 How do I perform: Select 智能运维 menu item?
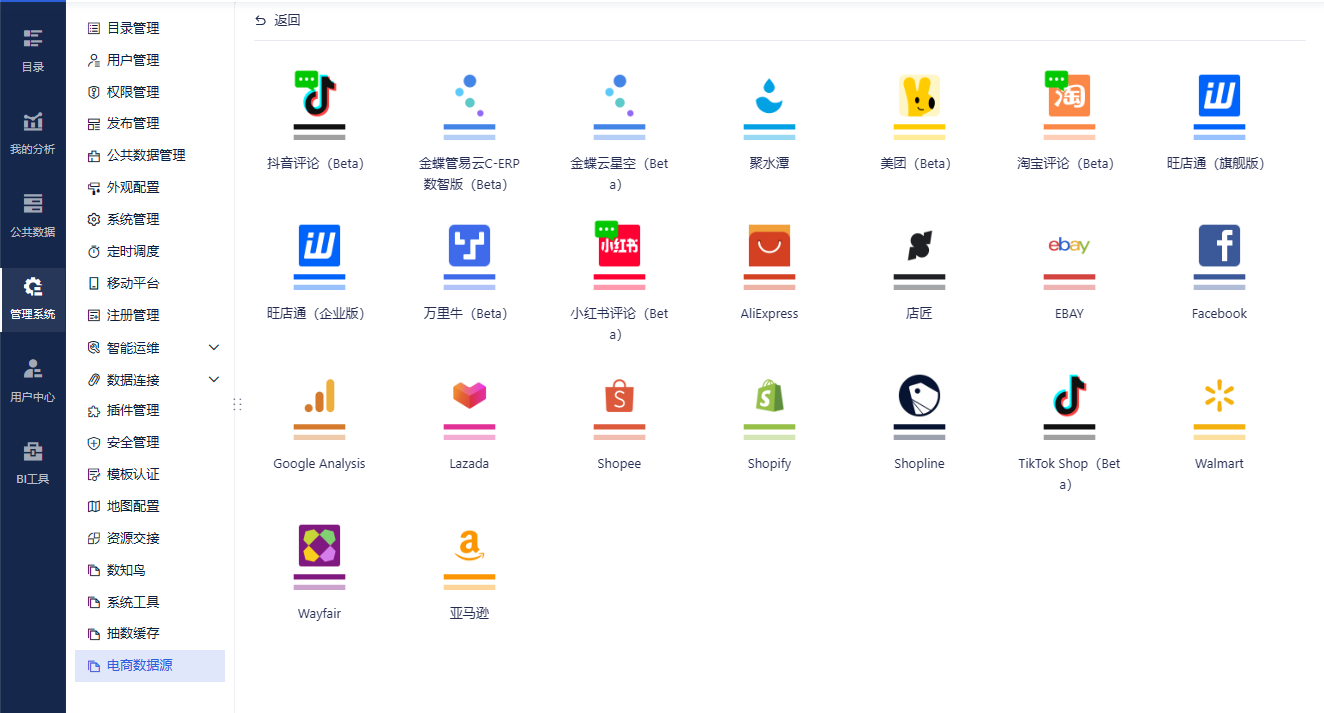150,347
